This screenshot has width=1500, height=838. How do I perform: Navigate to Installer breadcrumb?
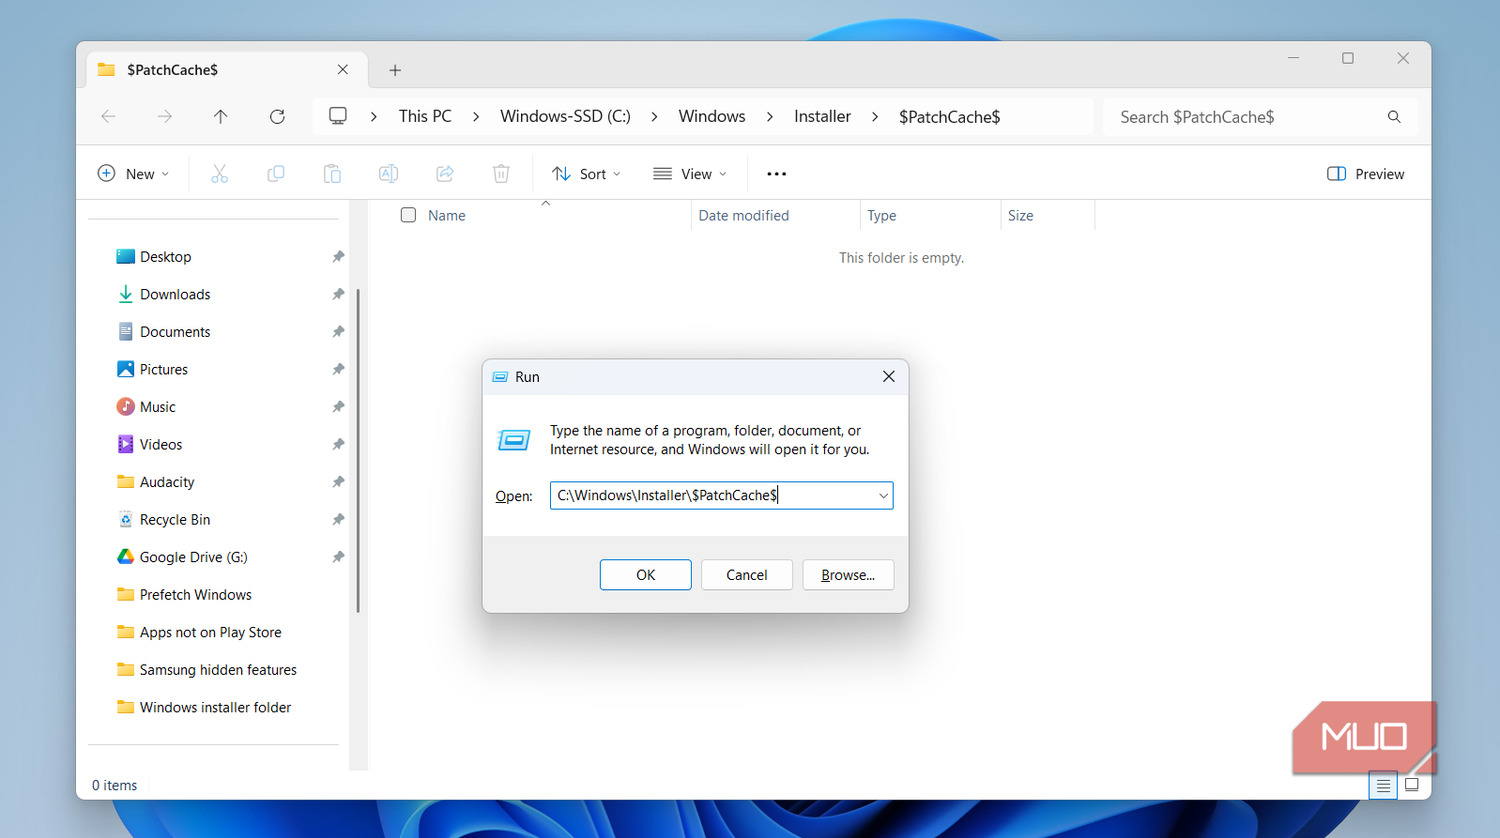tap(822, 116)
